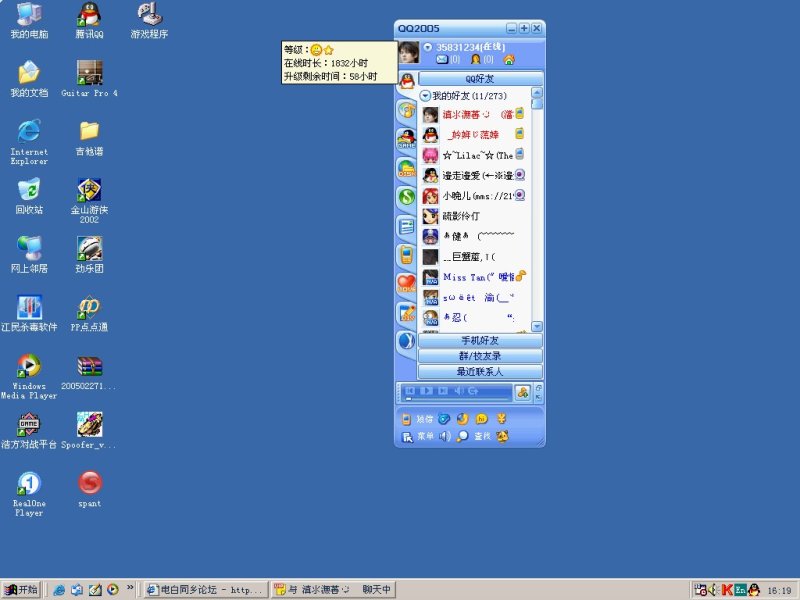Click the yellow 'hi' chat bubble icon
This screenshot has height=600, width=800.
[x=481, y=419]
